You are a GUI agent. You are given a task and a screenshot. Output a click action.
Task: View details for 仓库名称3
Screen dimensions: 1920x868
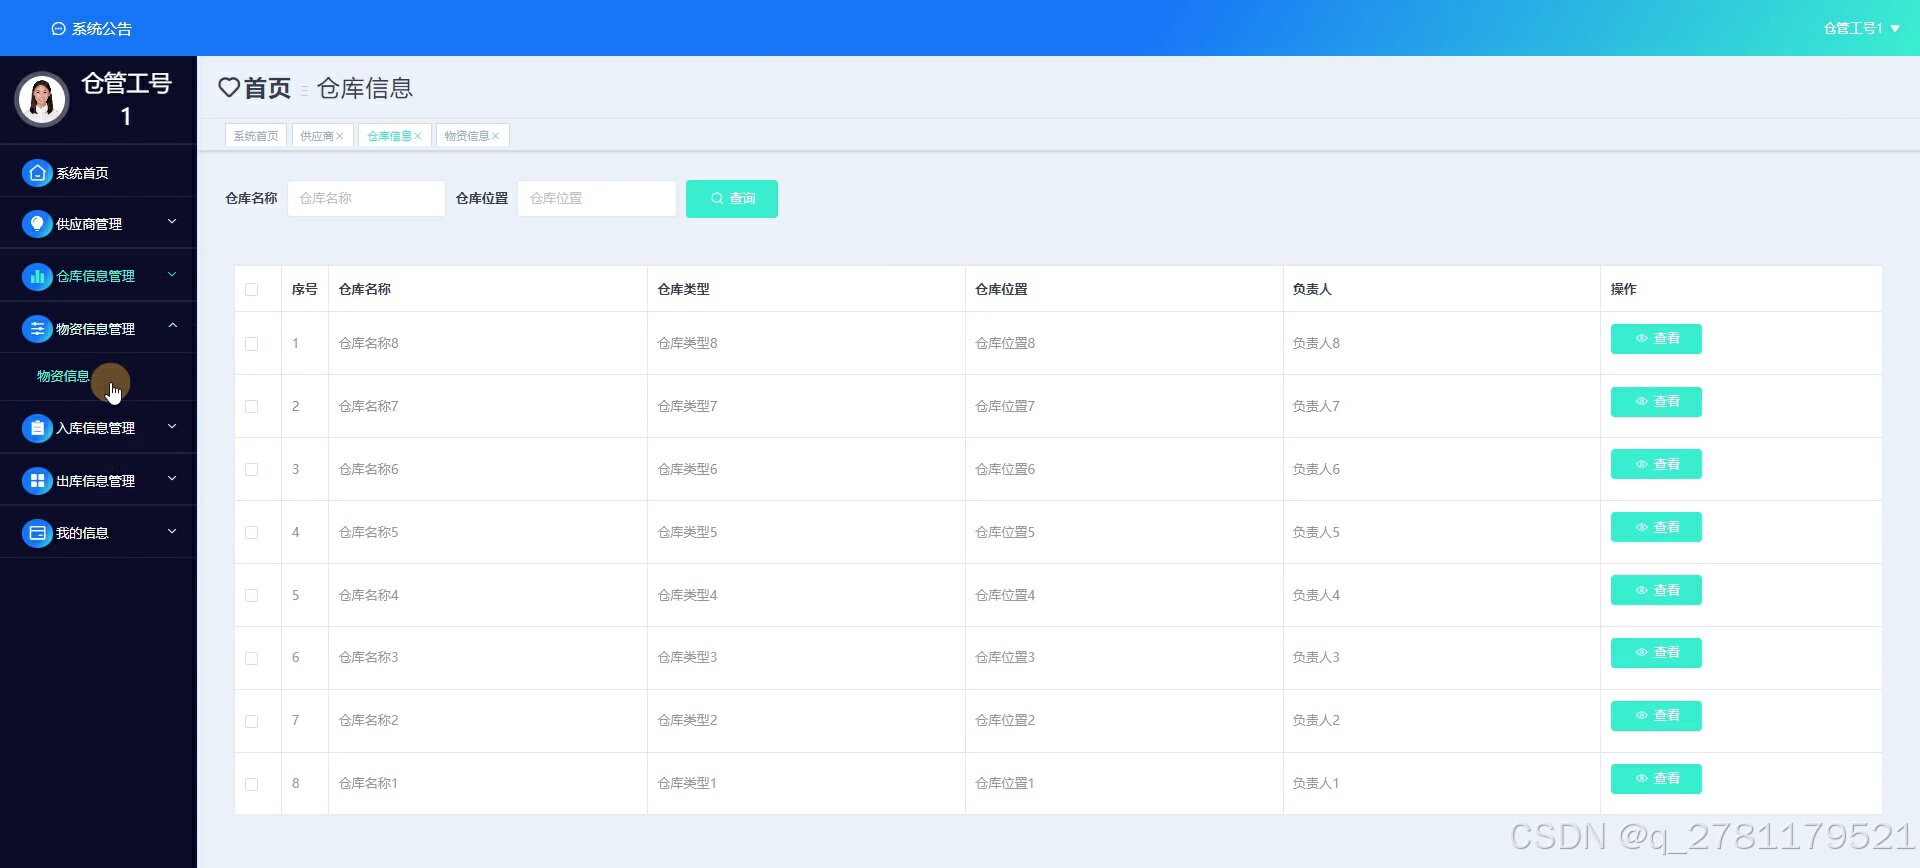[x=1656, y=653]
